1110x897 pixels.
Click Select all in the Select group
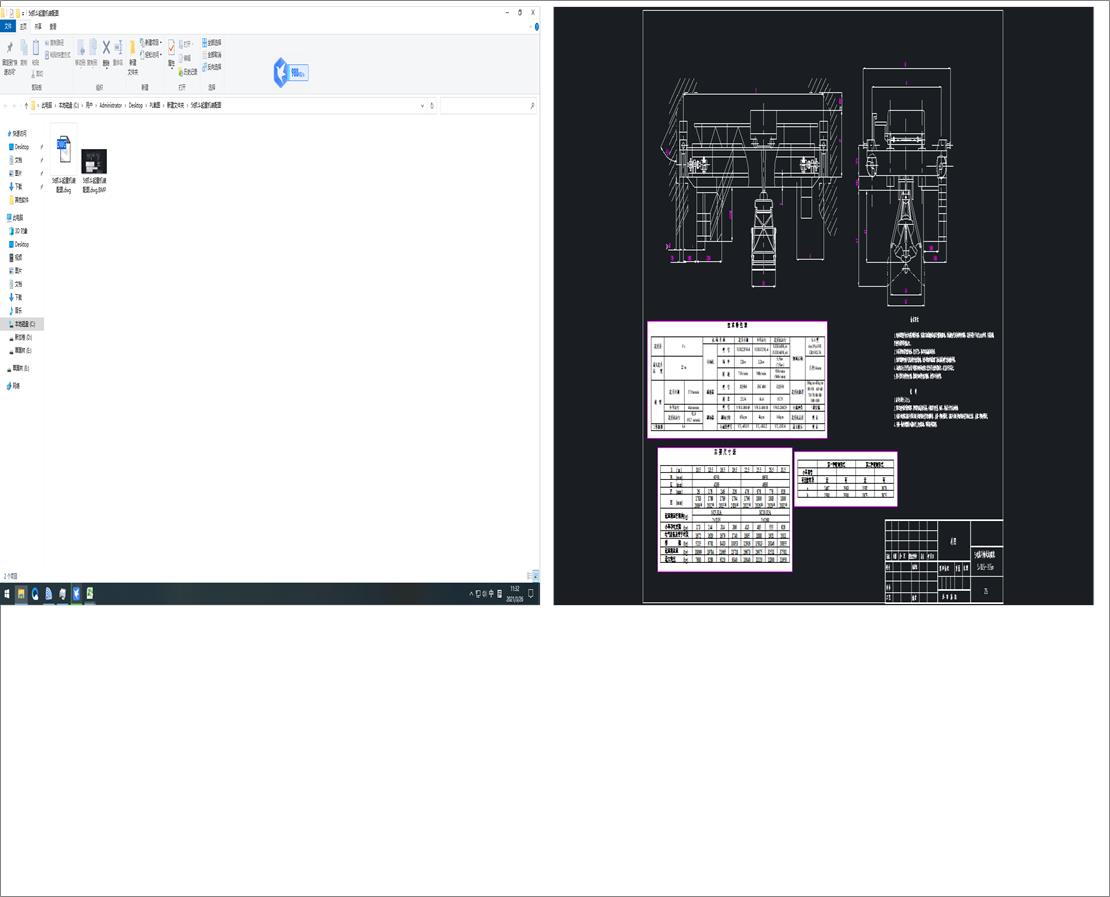tap(212, 42)
